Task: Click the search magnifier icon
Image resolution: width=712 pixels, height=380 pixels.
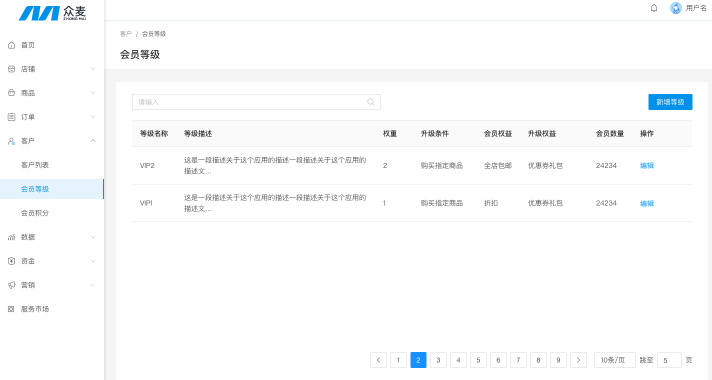Action: click(x=371, y=102)
